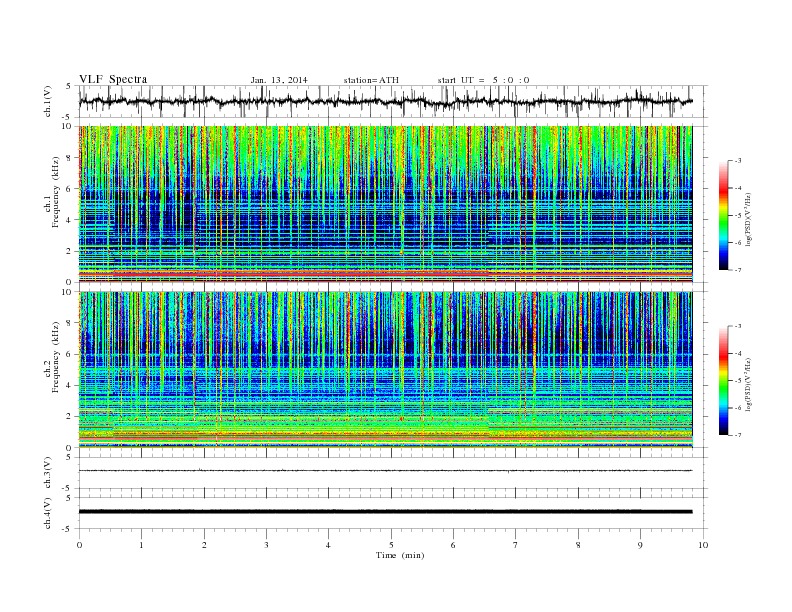Image resolution: width=792 pixels, height=612 pixels.
Task: Click time axis tick label "1"
Action: (142, 545)
